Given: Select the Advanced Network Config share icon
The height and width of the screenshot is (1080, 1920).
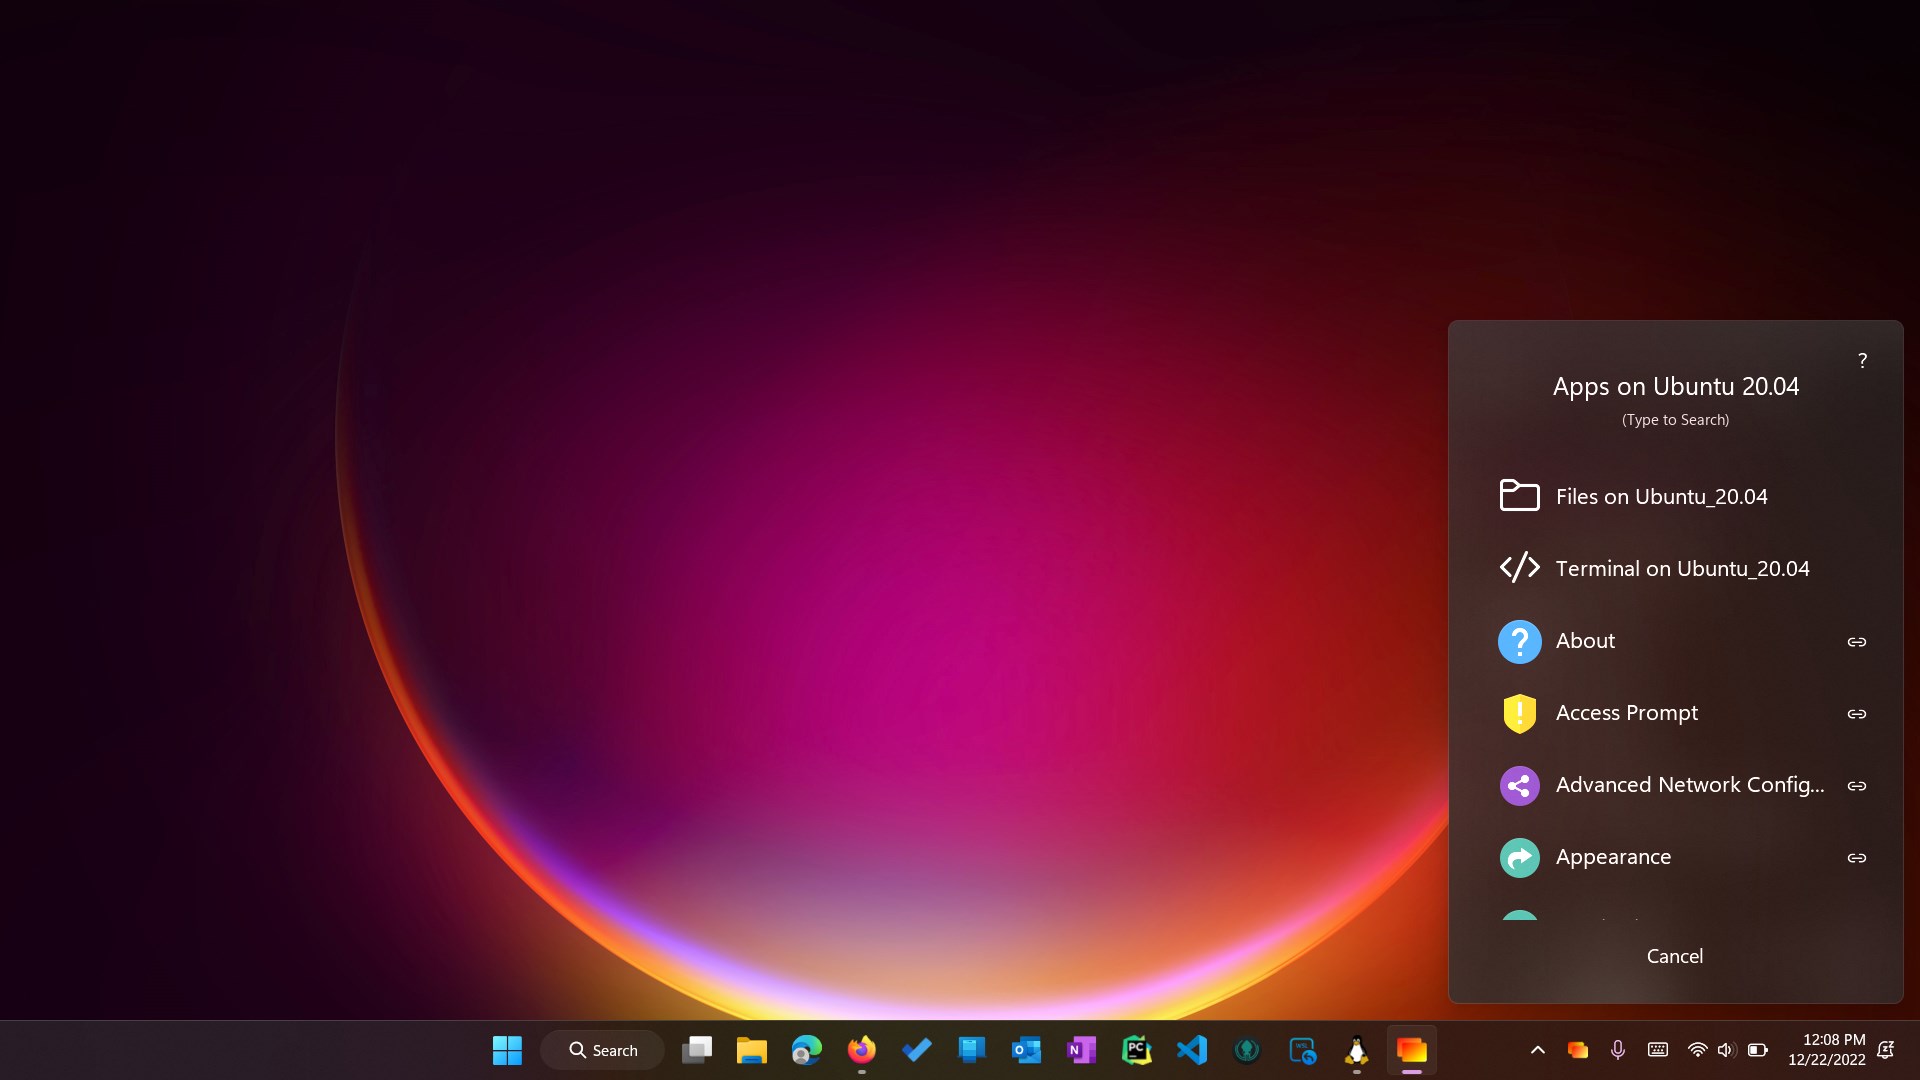Looking at the screenshot, I should 1519,785.
